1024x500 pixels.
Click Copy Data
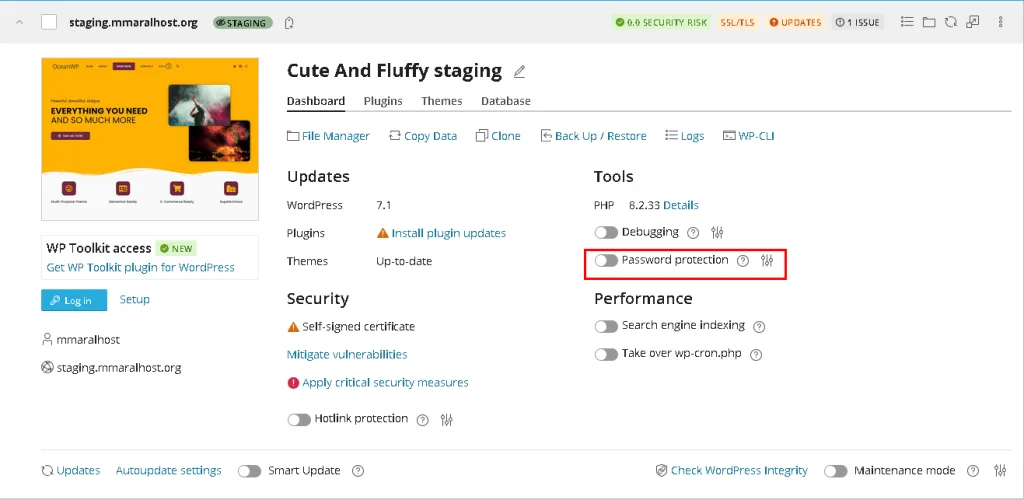pyautogui.click(x=423, y=136)
